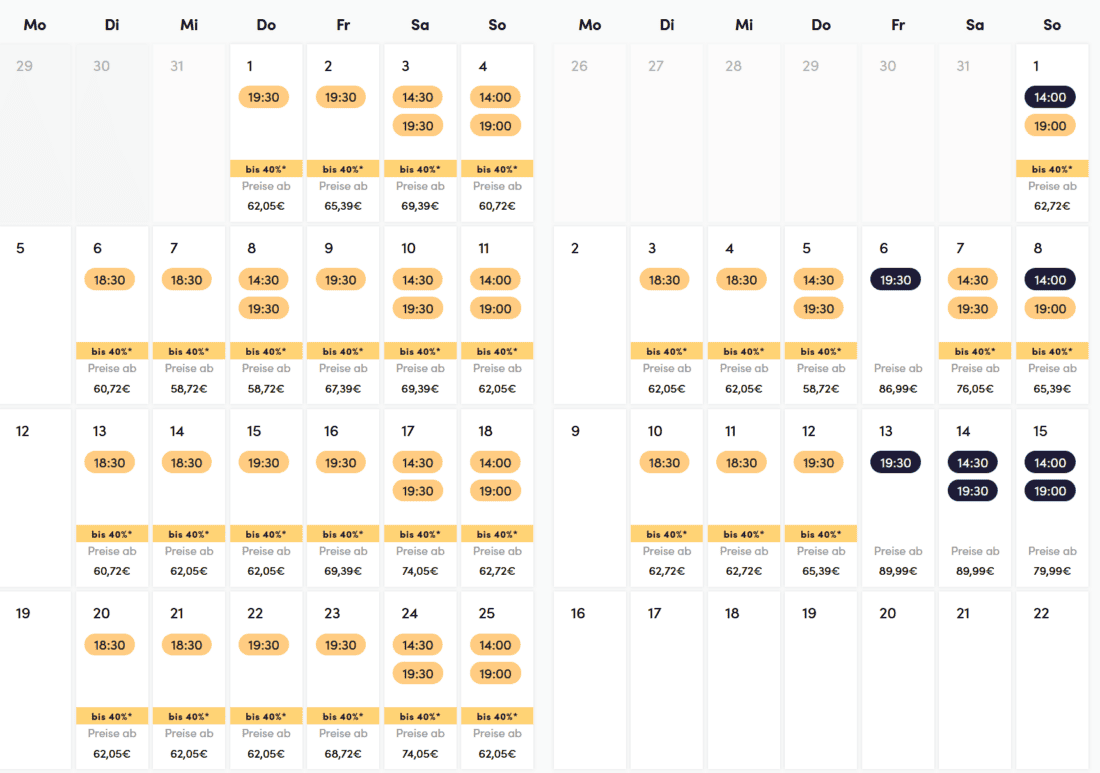This screenshot has height=773, width=1100.
Task: Click the 'bis 40%*' badge on Wednesday the 21st
Action: [188, 716]
